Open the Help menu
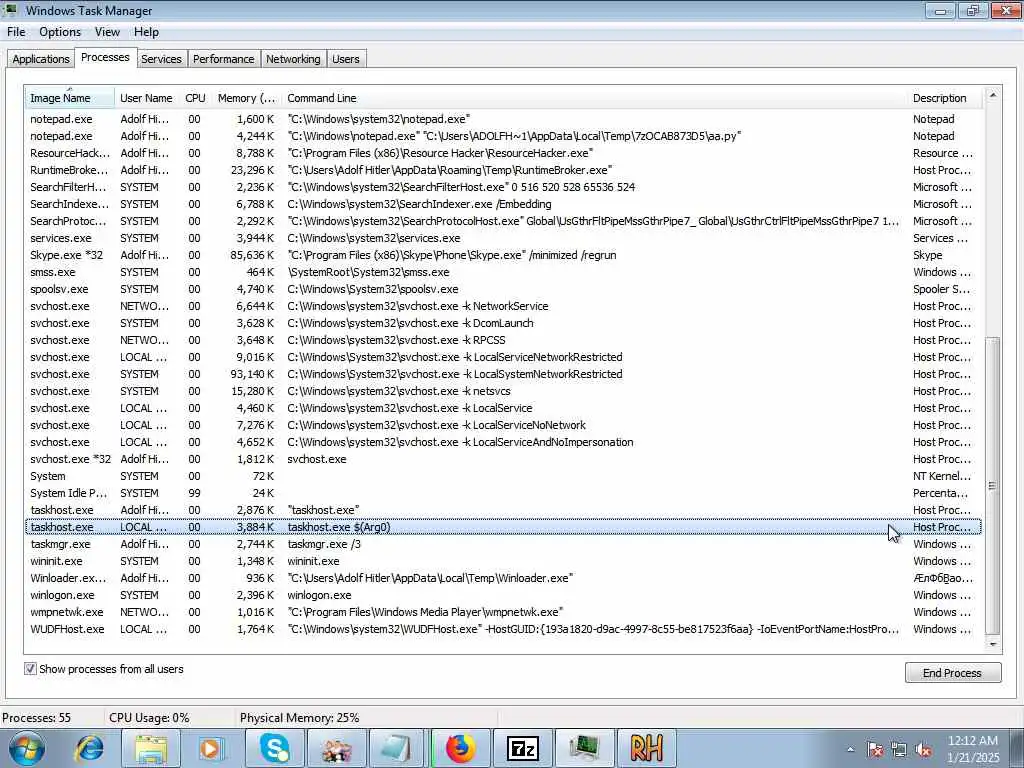 (x=146, y=32)
